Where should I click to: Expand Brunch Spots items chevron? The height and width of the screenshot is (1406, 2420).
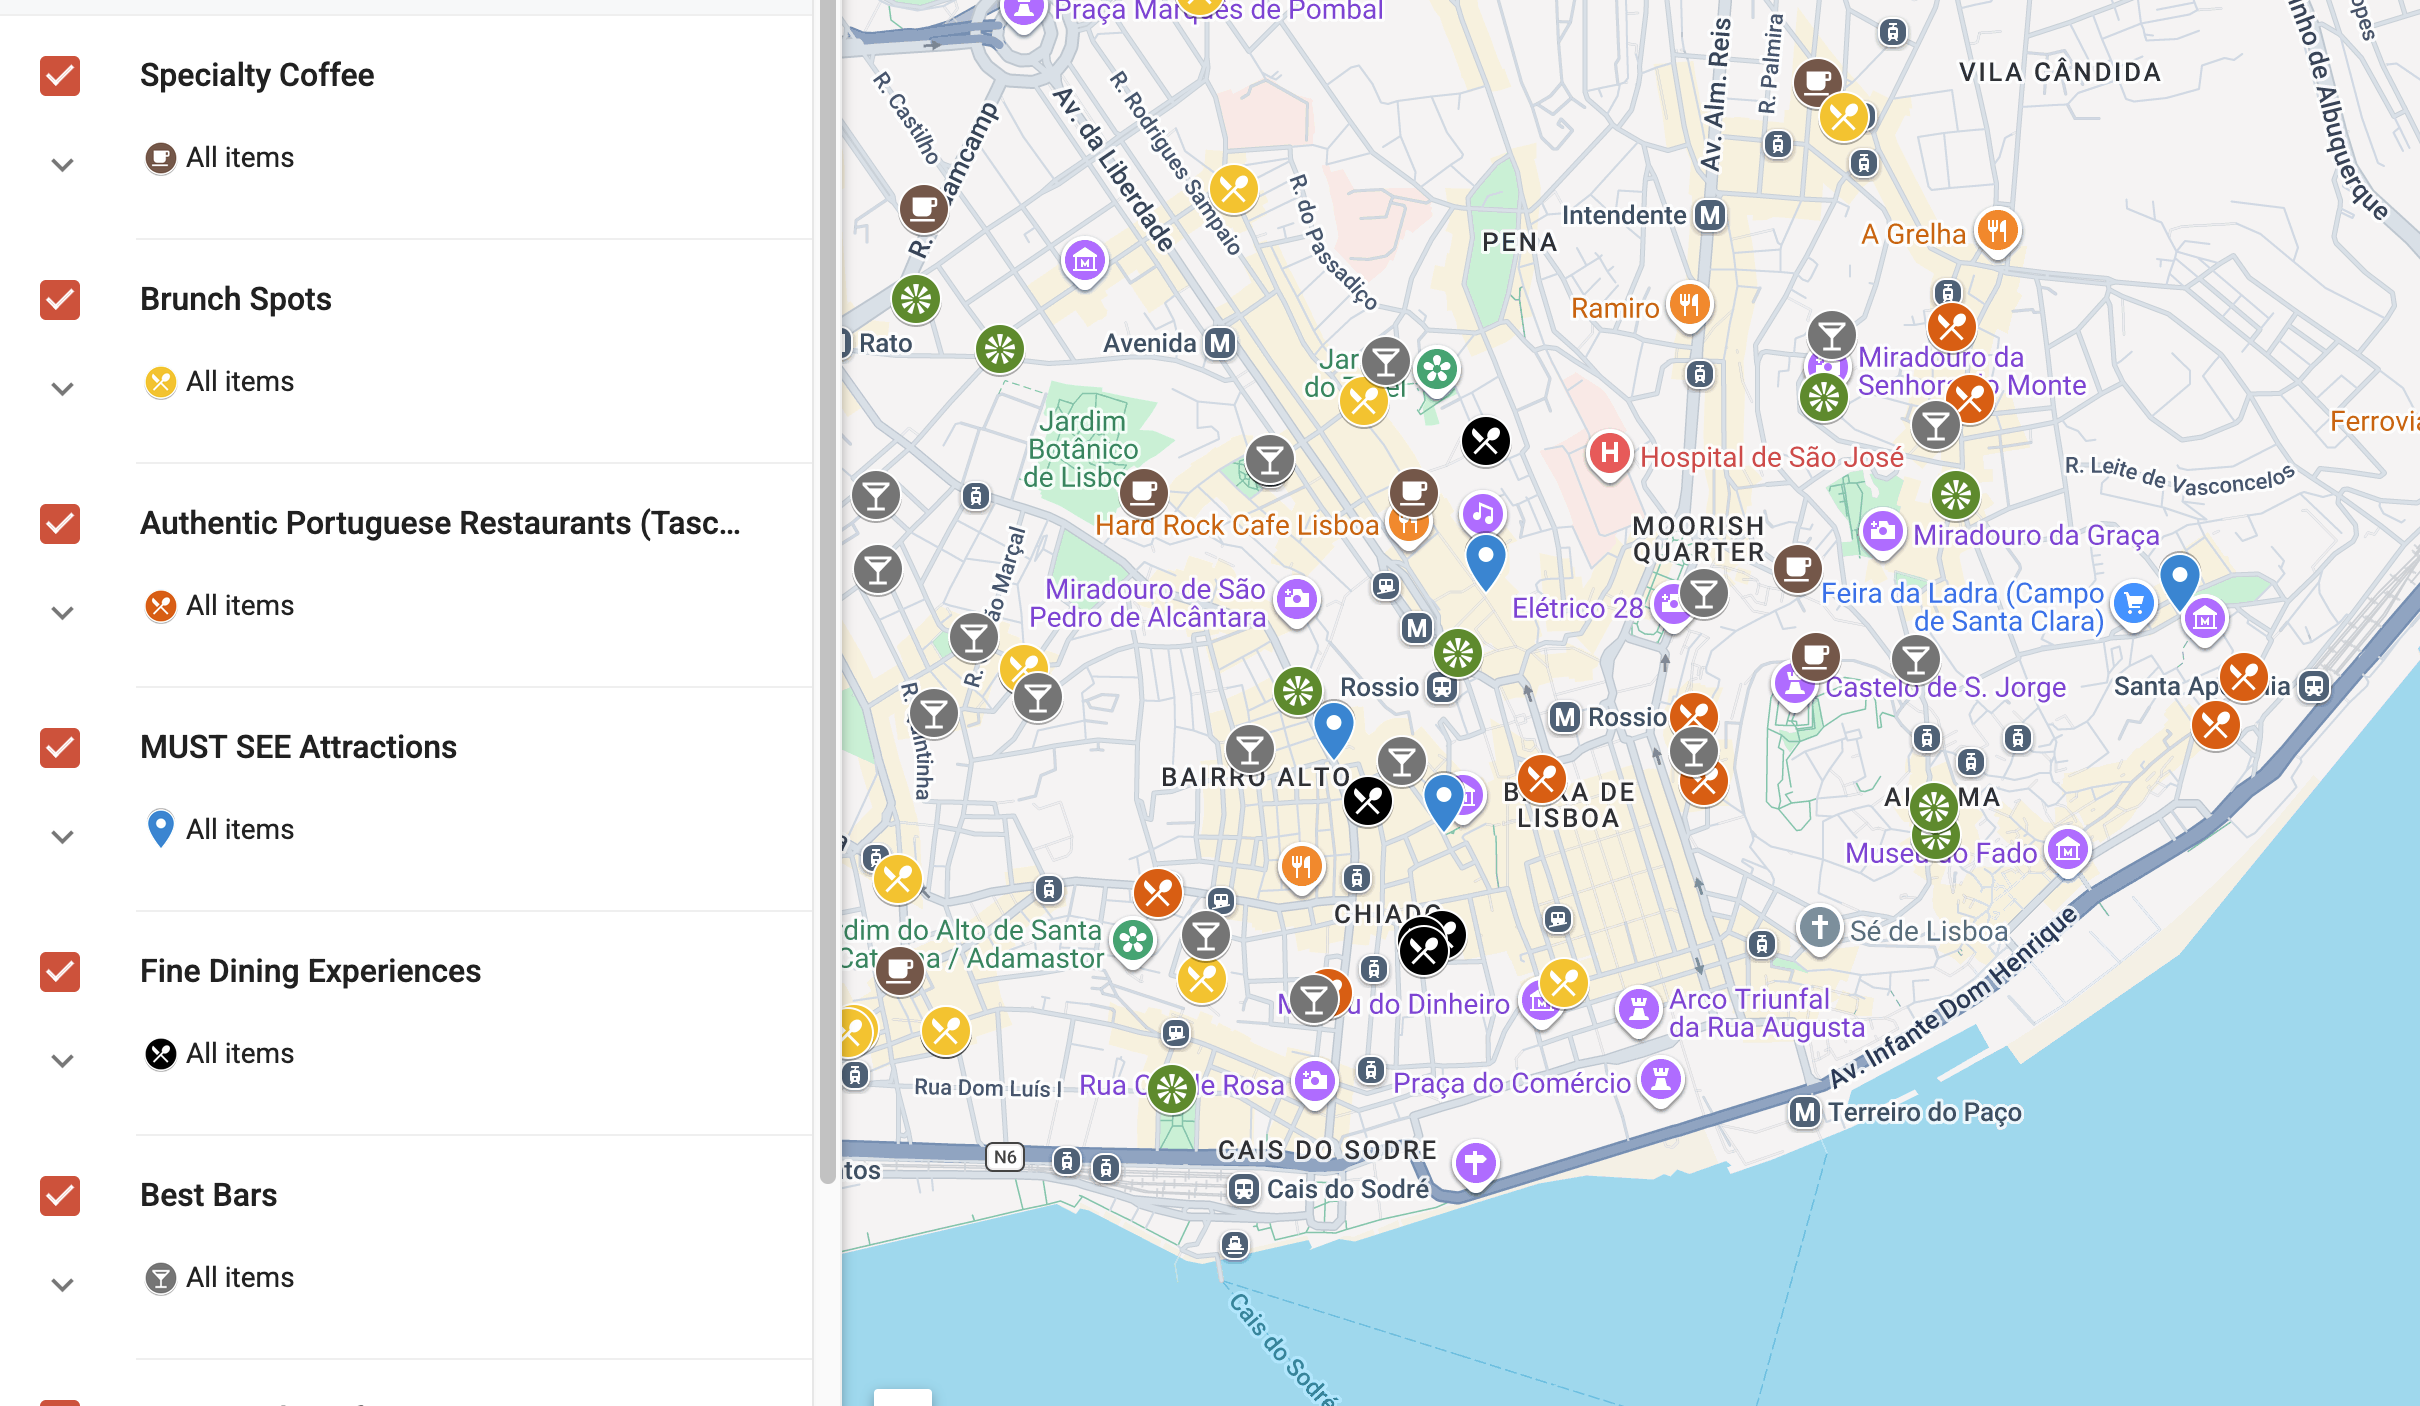(x=62, y=389)
